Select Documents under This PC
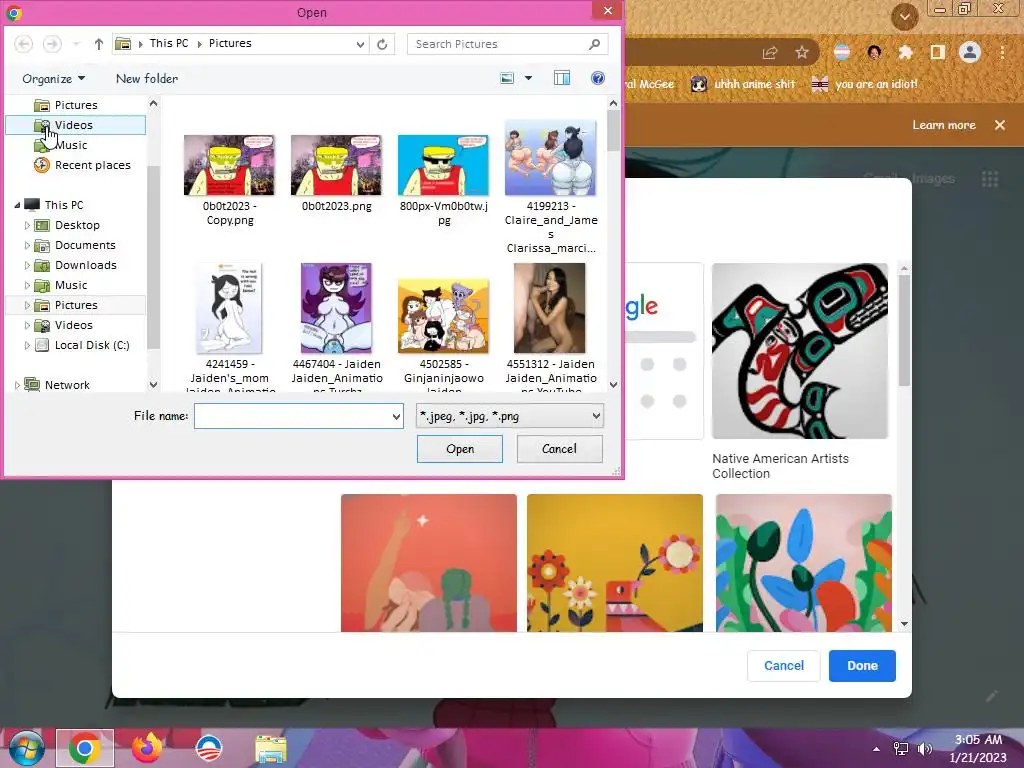 75,245
